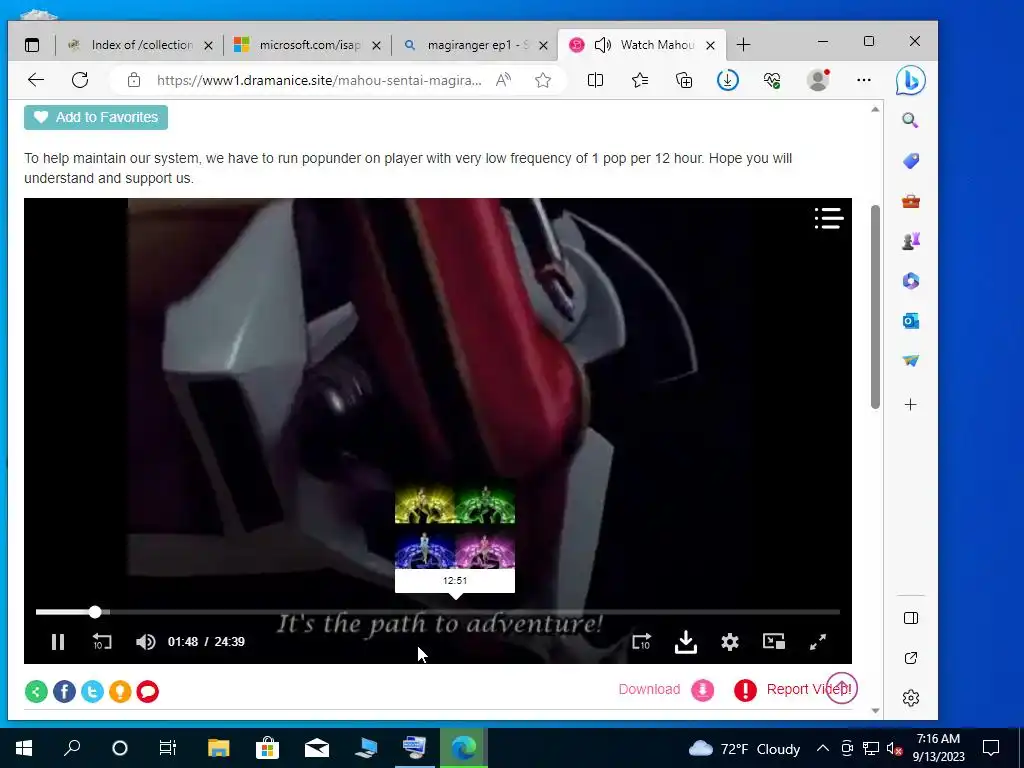Click the scrollbar down arrow
The image size is (1024, 768).
[875, 711]
